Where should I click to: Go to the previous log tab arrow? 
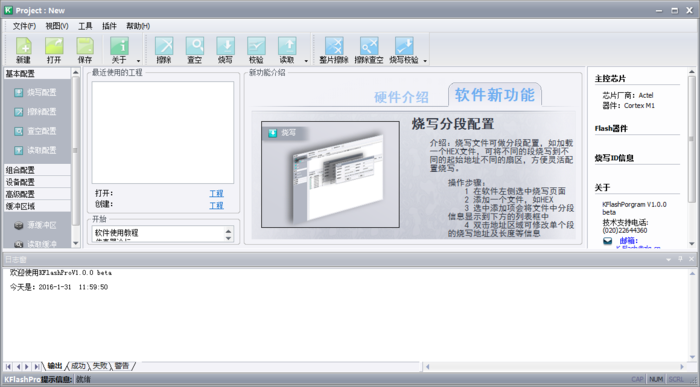pyautogui.click(x=18, y=366)
